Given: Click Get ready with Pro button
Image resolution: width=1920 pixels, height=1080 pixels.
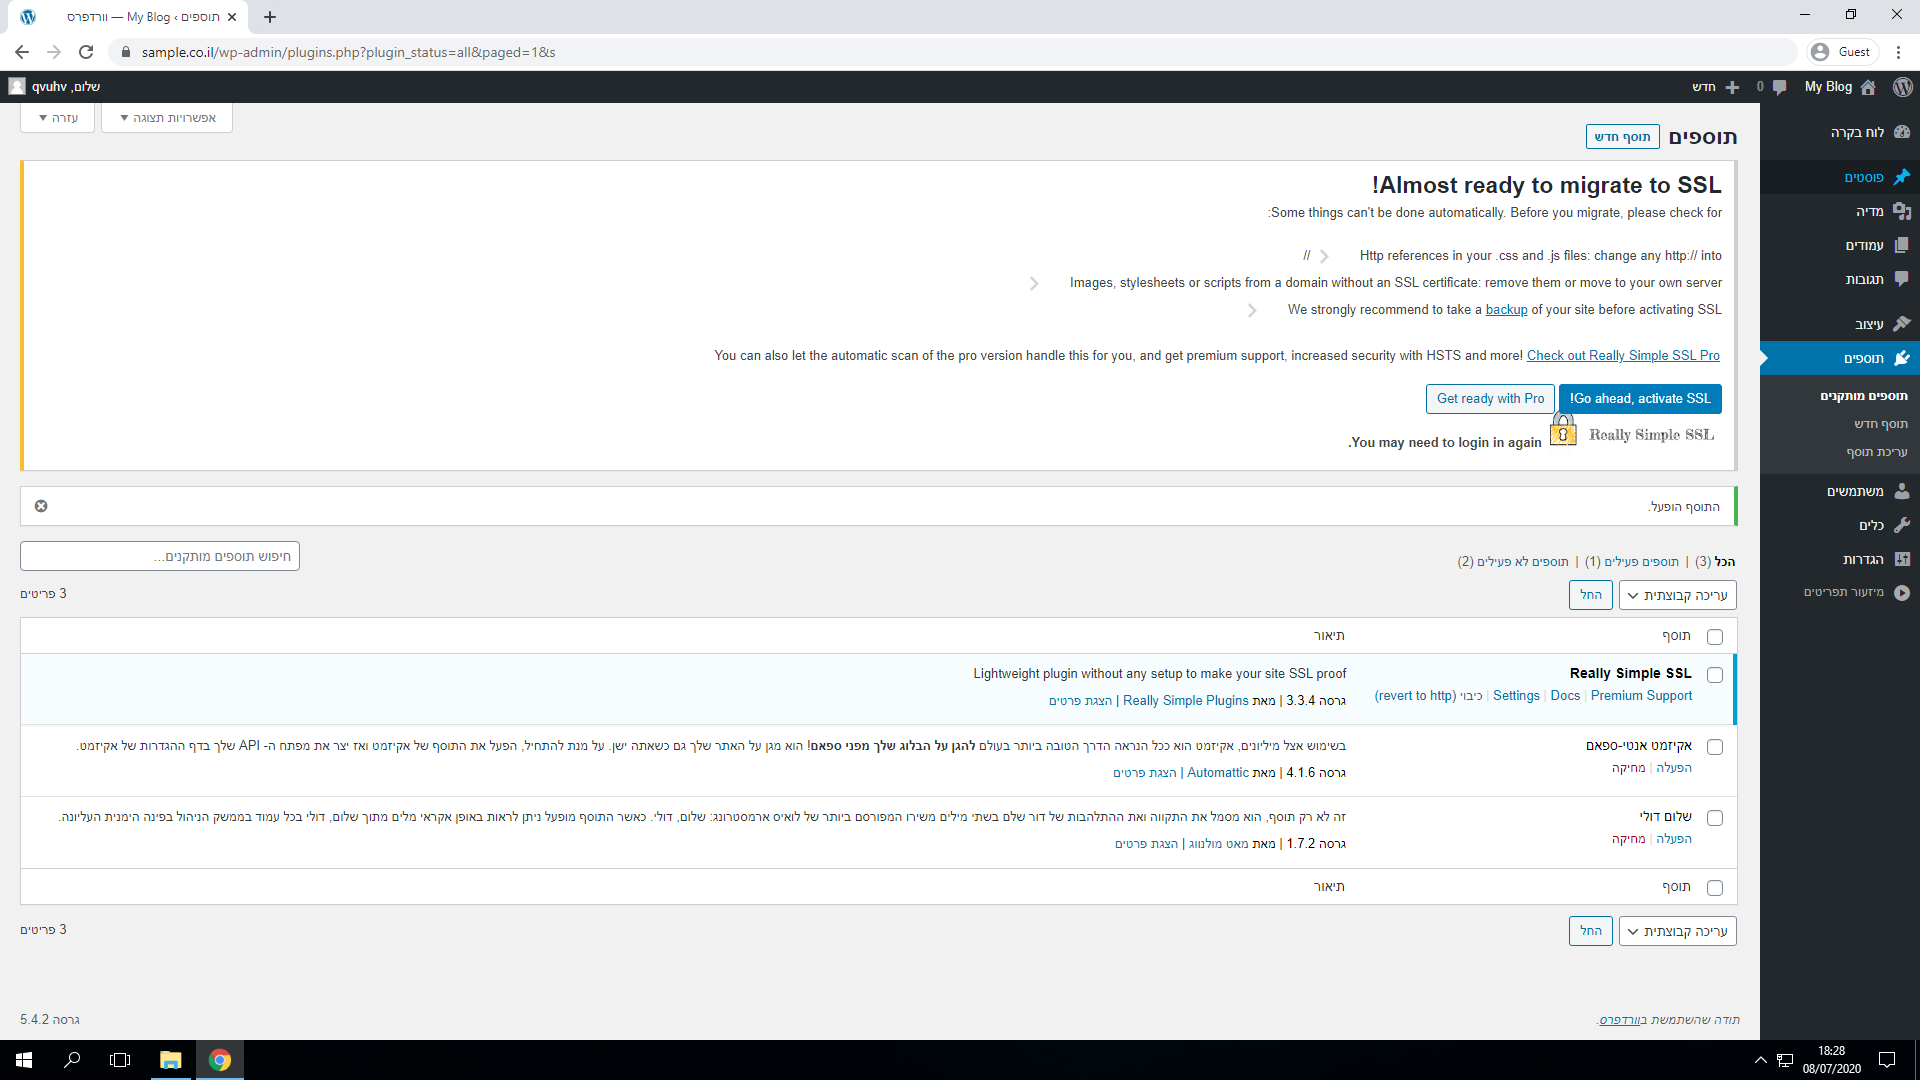Looking at the screenshot, I should [x=1490, y=399].
